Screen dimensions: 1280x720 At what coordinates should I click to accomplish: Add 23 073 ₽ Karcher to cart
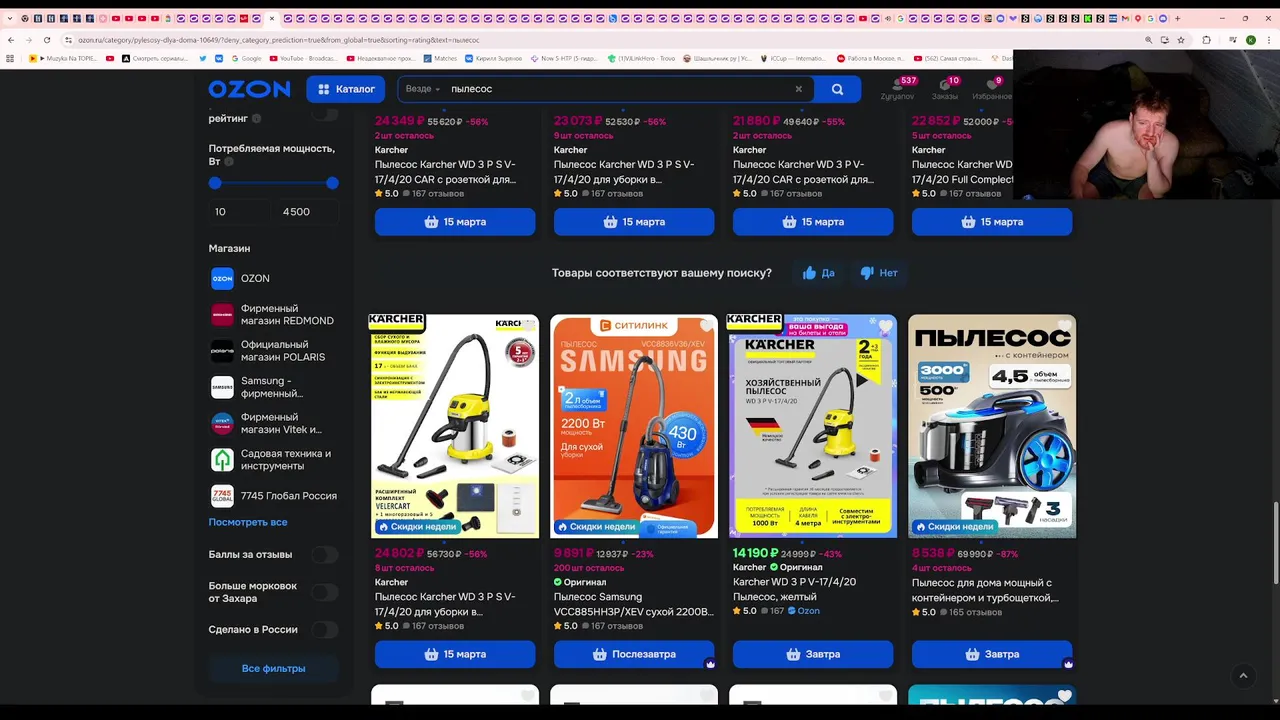pos(634,222)
